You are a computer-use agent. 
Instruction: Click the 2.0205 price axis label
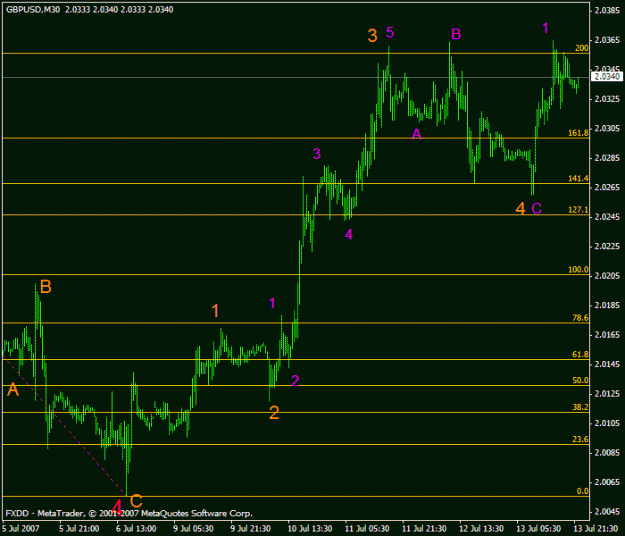point(607,276)
